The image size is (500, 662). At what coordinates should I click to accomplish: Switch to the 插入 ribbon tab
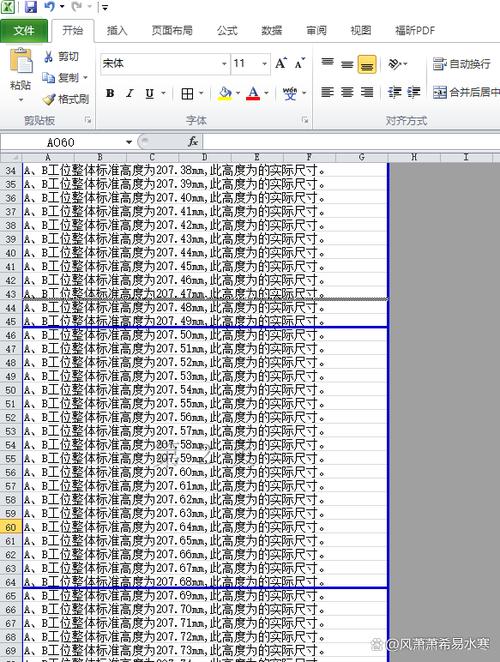tap(117, 30)
